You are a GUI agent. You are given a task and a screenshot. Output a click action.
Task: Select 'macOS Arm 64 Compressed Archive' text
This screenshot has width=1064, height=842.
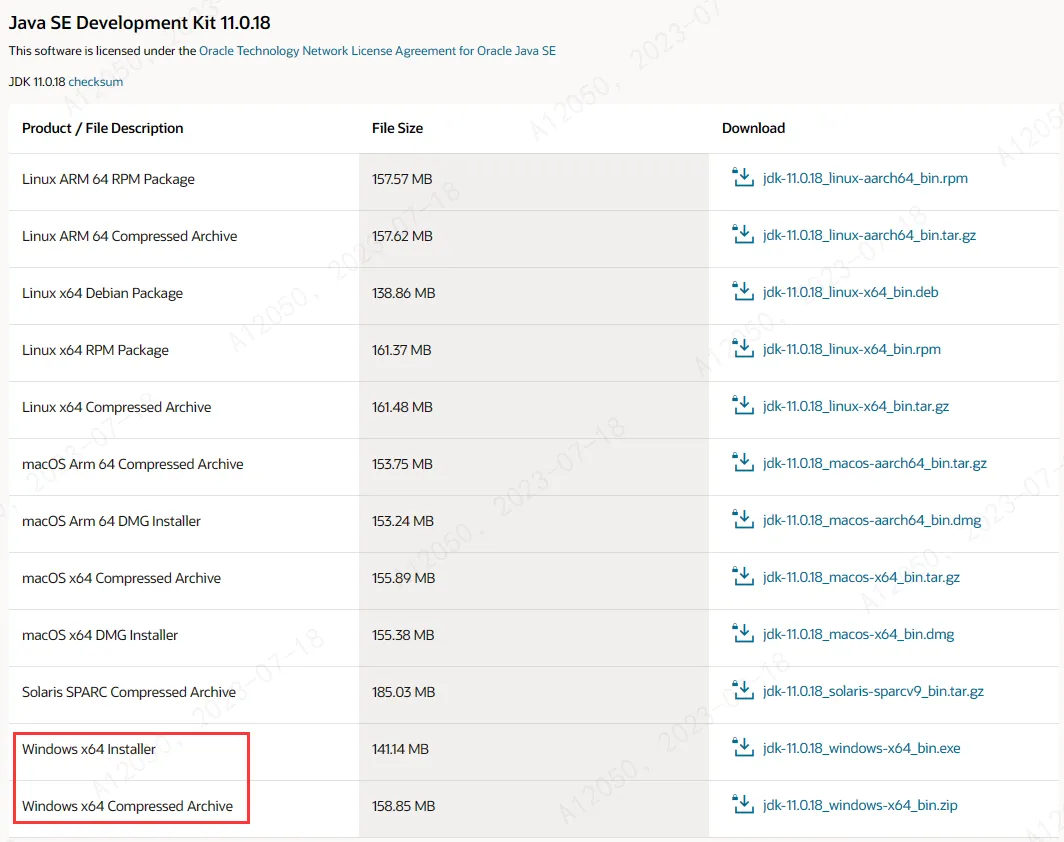[132, 464]
